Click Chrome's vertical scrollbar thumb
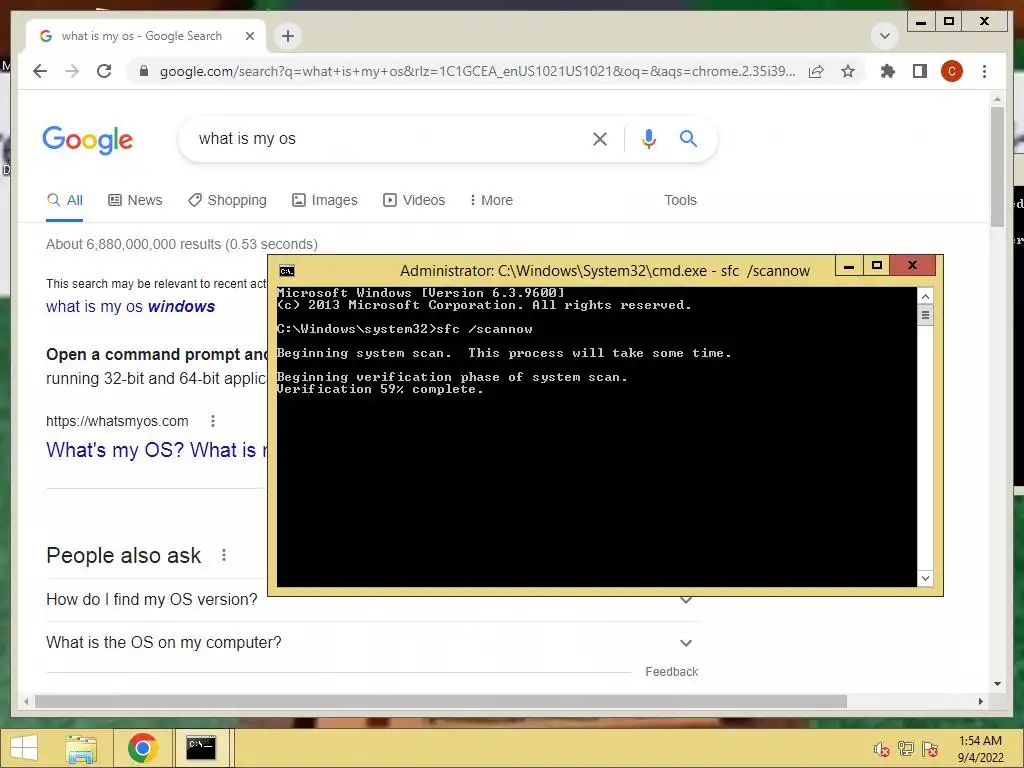1024x768 pixels. point(997,167)
